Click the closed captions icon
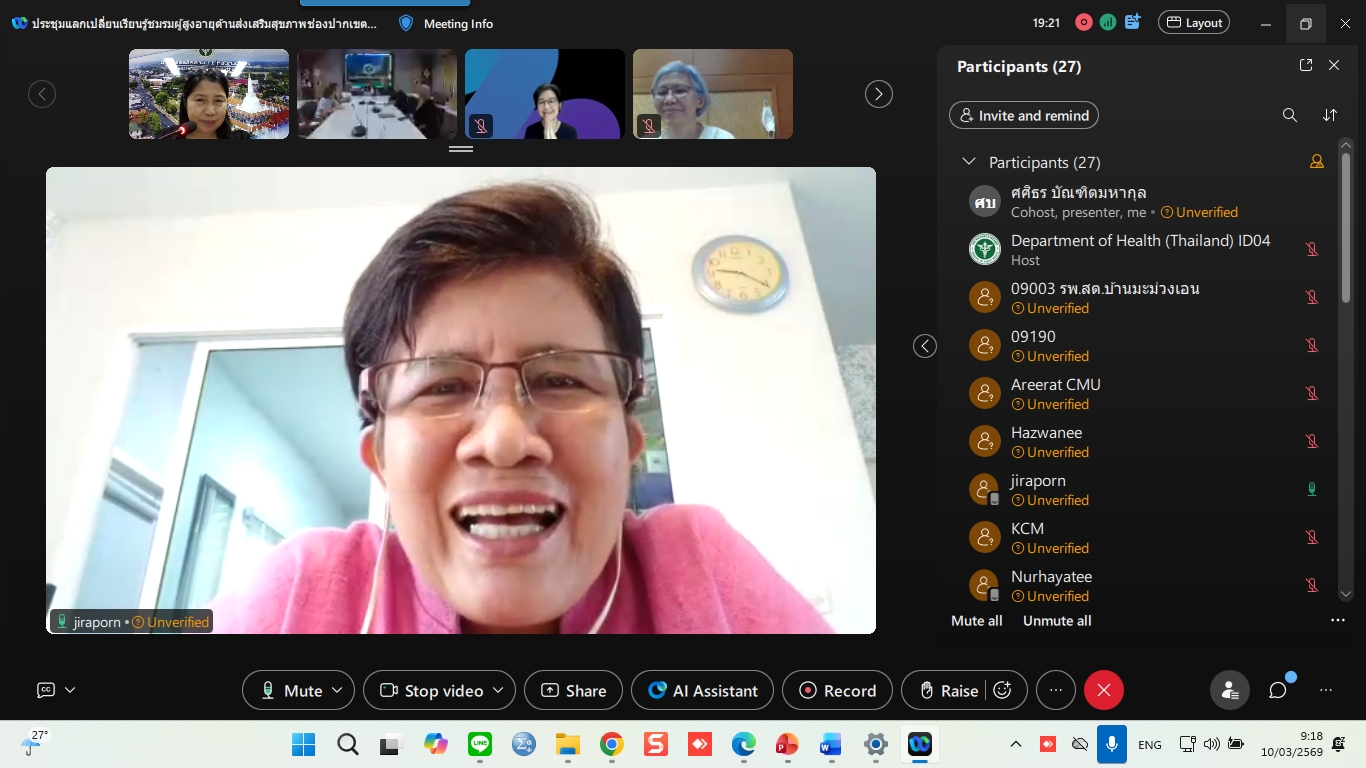Viewport: 1366px width, 768px height. click(46, 690)
